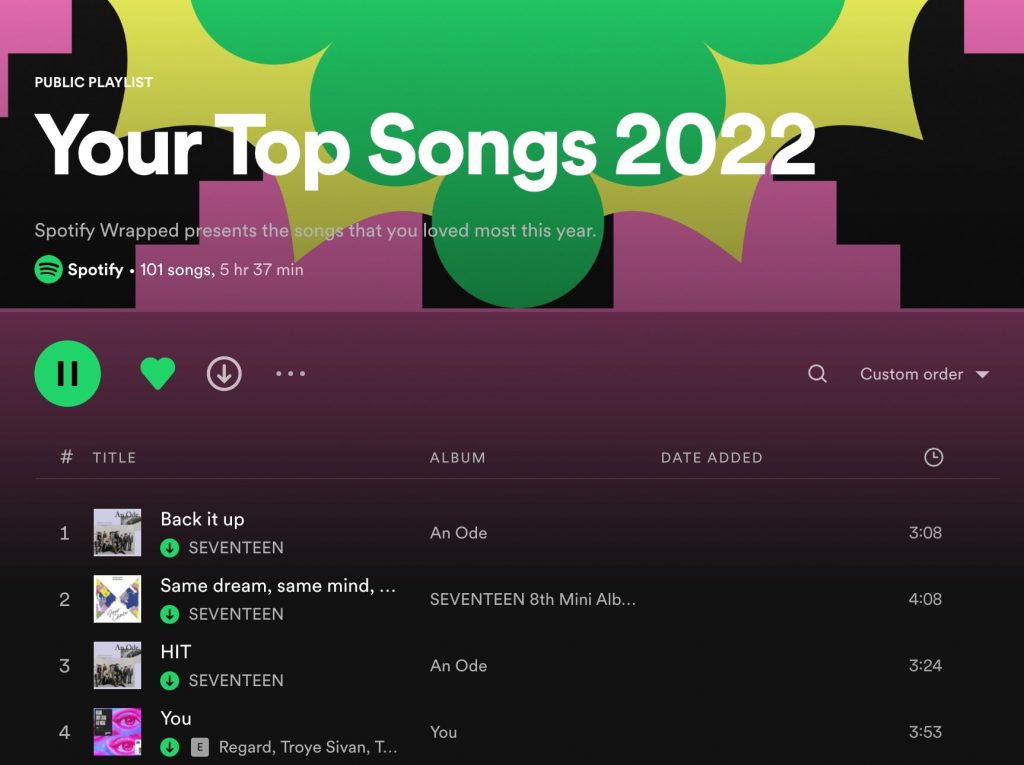The width and height of the screenshot is (1024, 765).
Task: Open the Spotify owner profile link
Action: (95, 269)
